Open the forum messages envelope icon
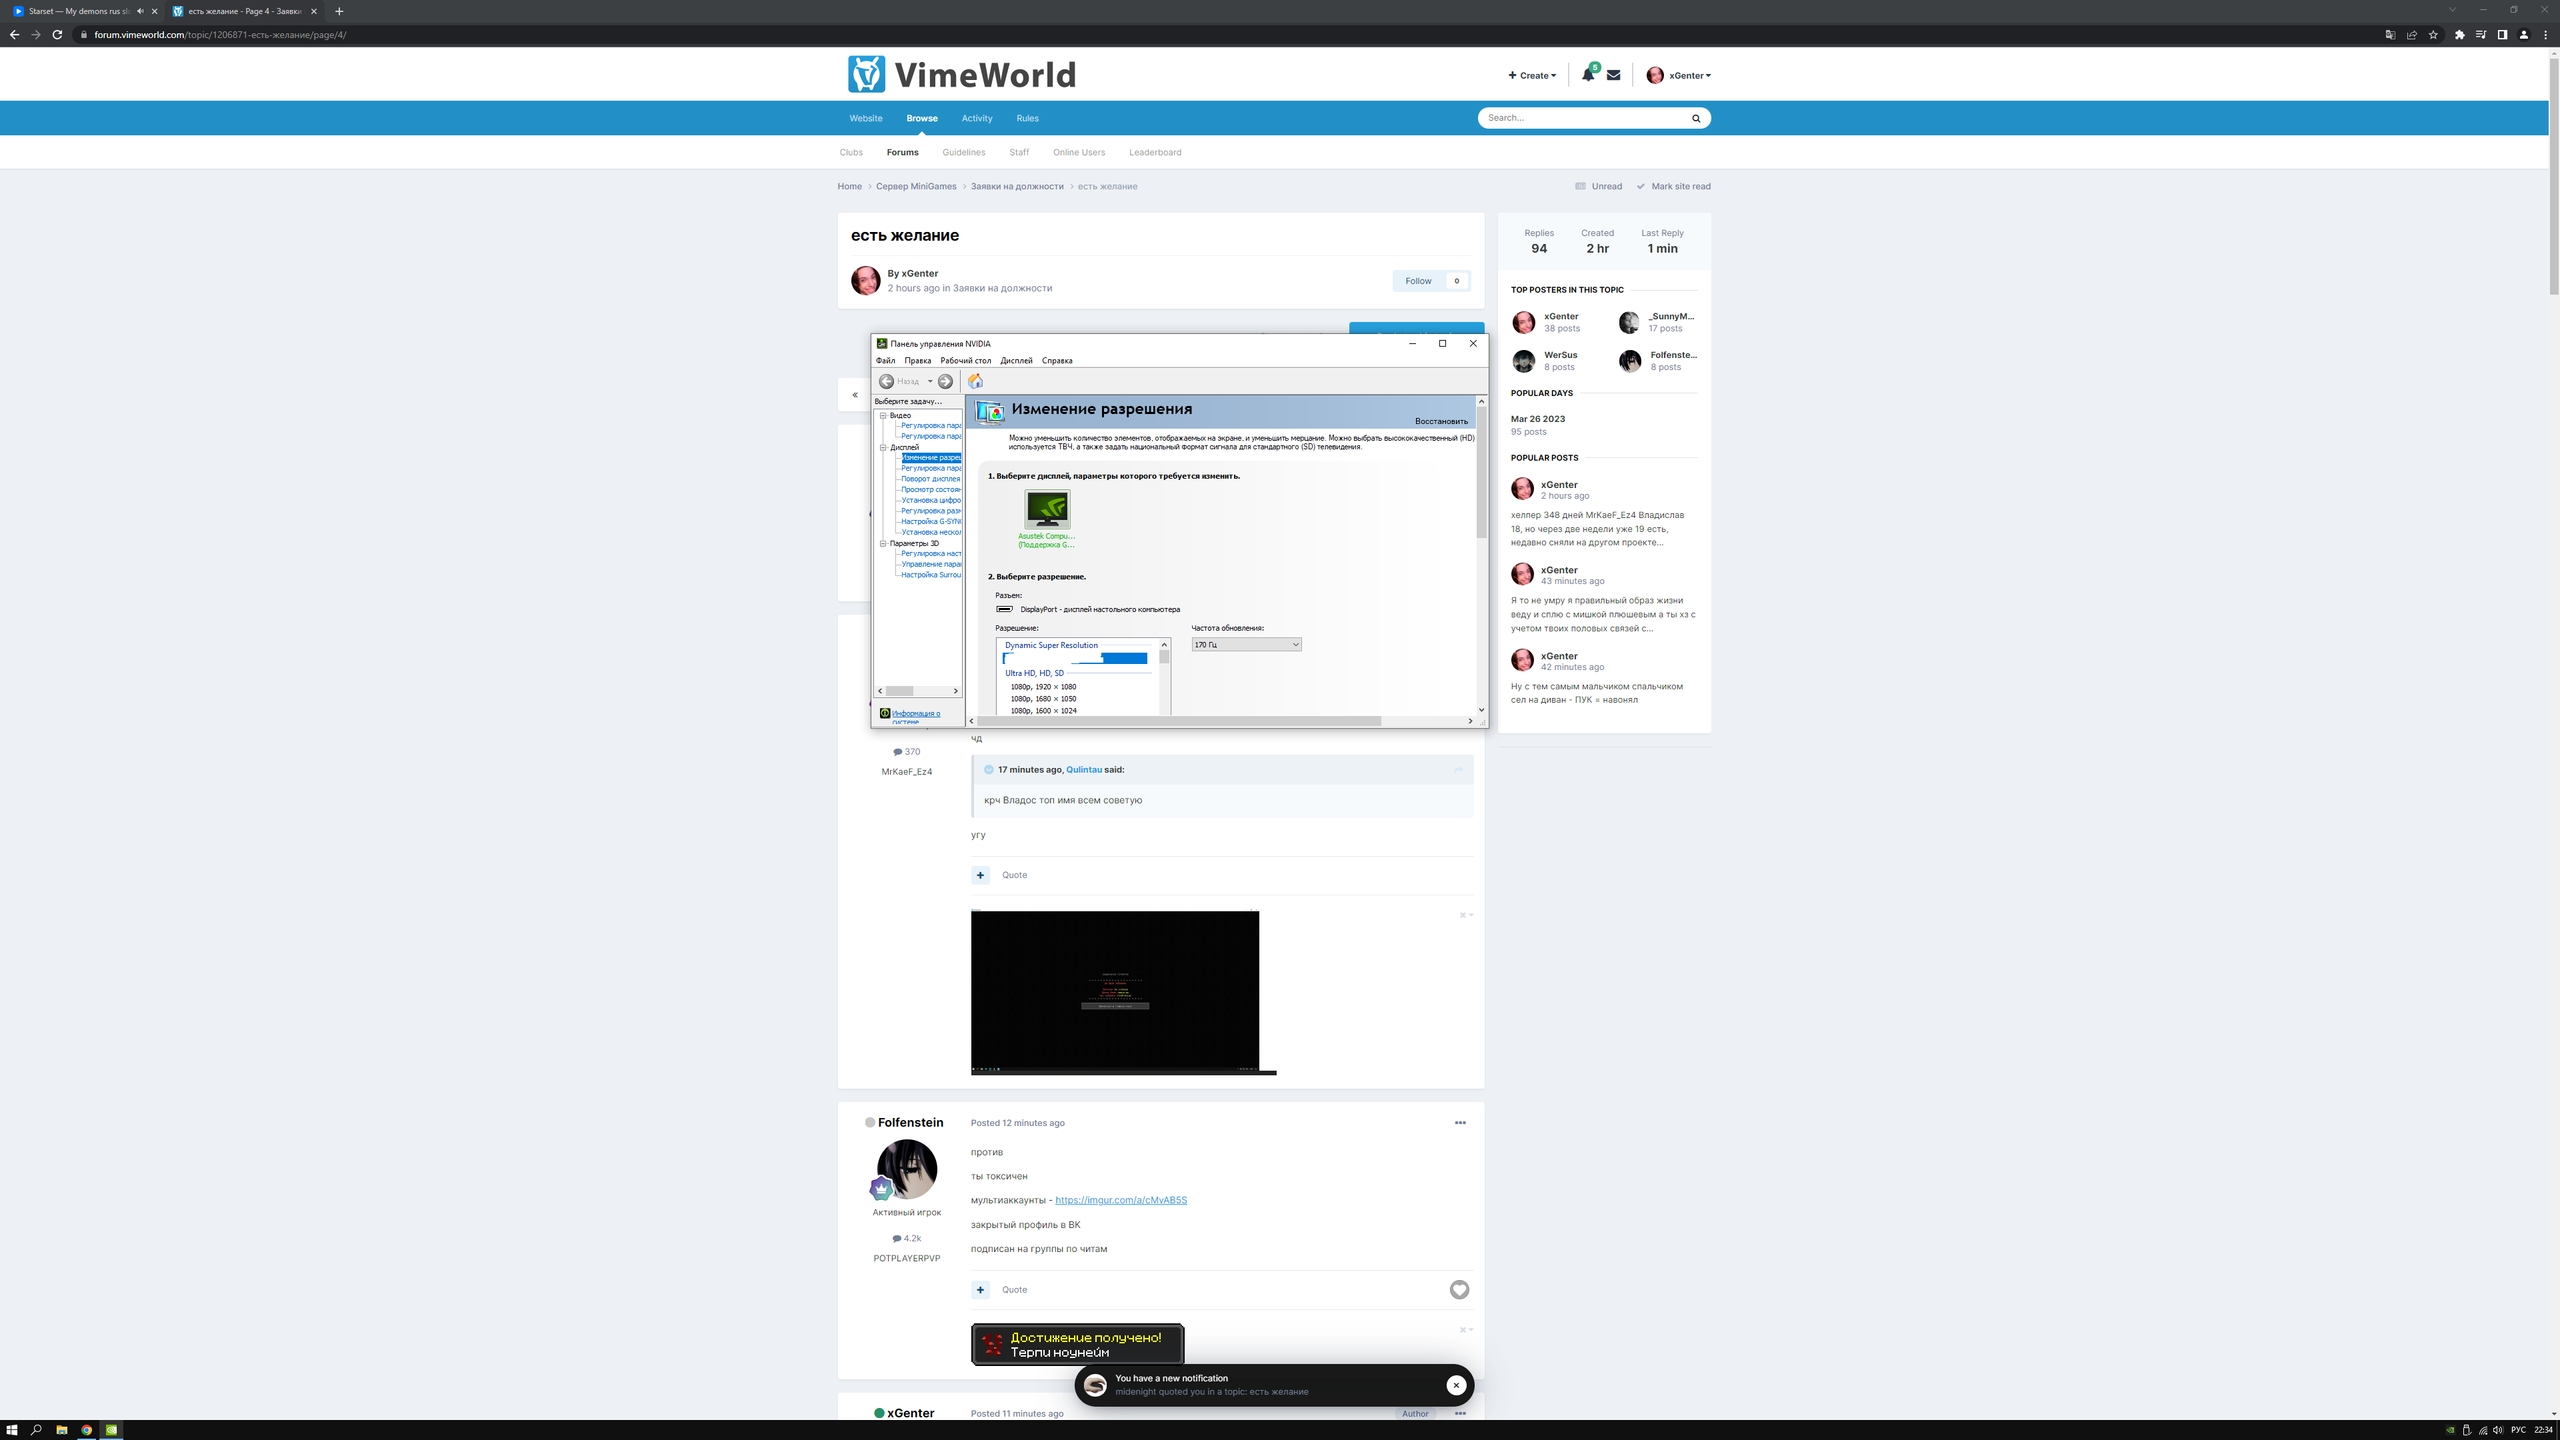Screen dimensions: 2560x1440 1613,75
